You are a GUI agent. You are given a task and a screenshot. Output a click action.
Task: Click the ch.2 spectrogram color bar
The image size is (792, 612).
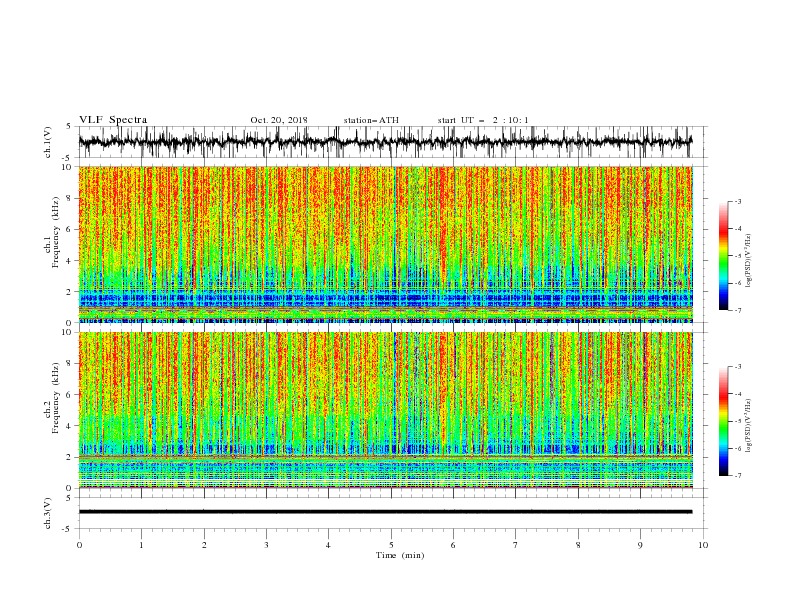(x=723, y=421)
